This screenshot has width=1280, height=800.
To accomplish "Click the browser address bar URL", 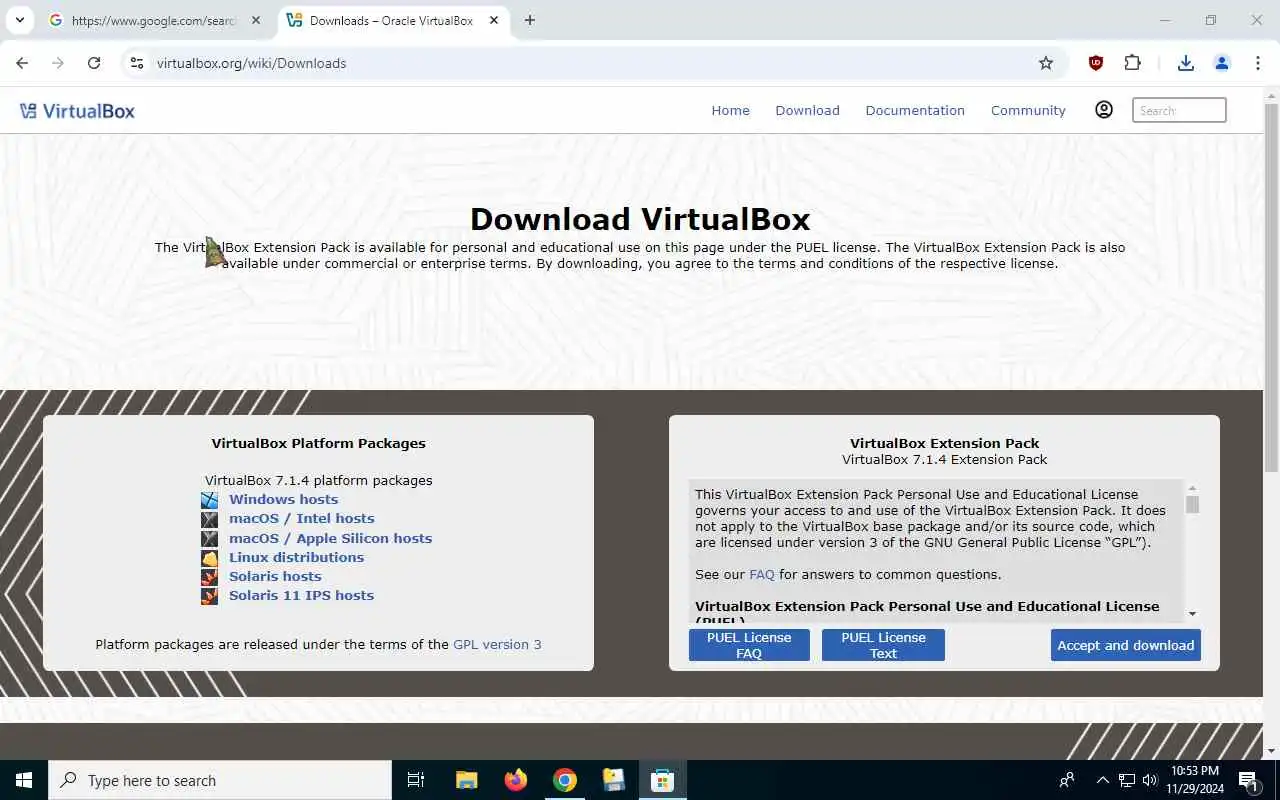I will click(x=251, y=63).
